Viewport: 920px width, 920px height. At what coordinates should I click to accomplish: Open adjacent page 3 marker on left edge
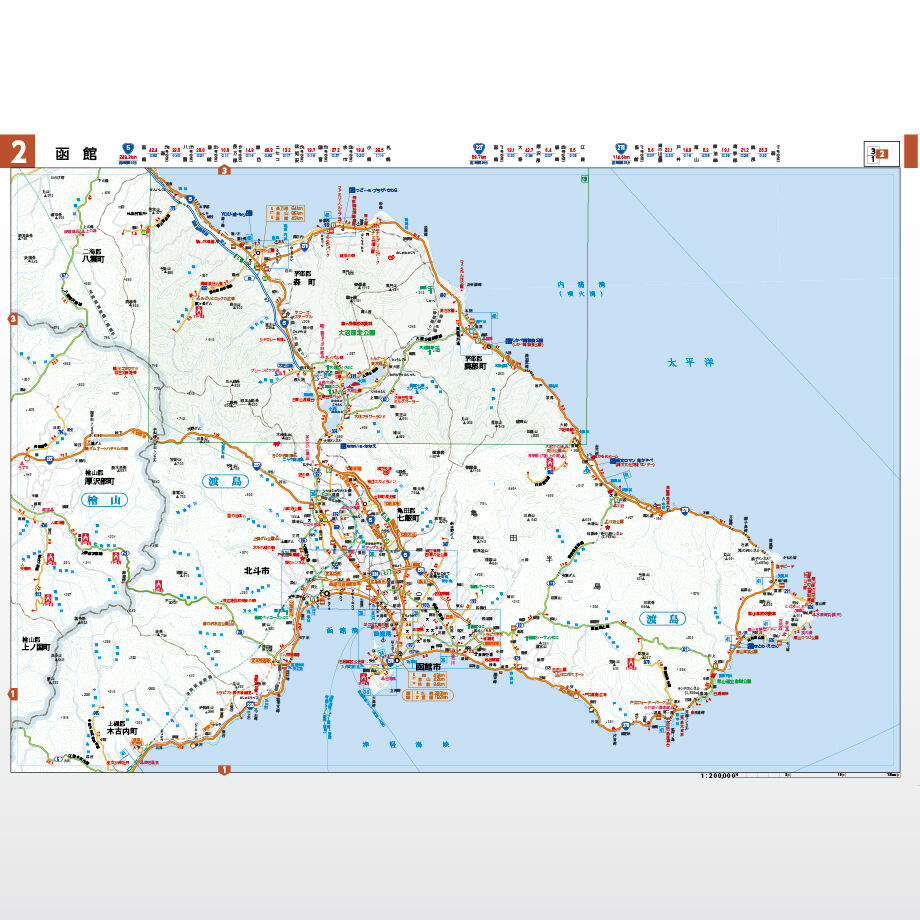coord(13,319)
